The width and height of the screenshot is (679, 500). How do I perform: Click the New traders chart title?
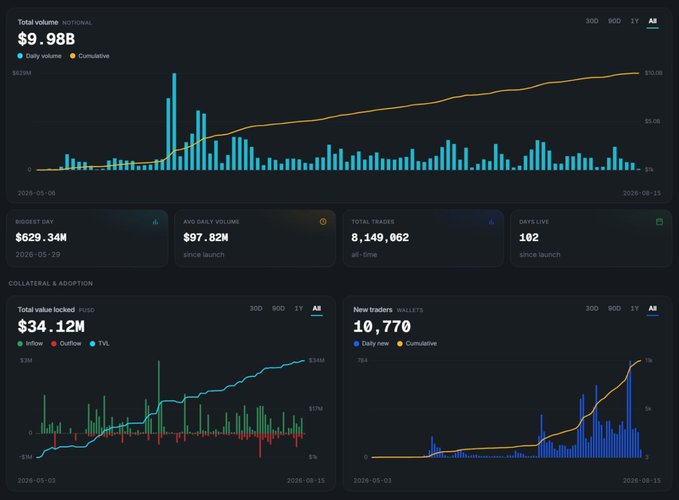372,310
